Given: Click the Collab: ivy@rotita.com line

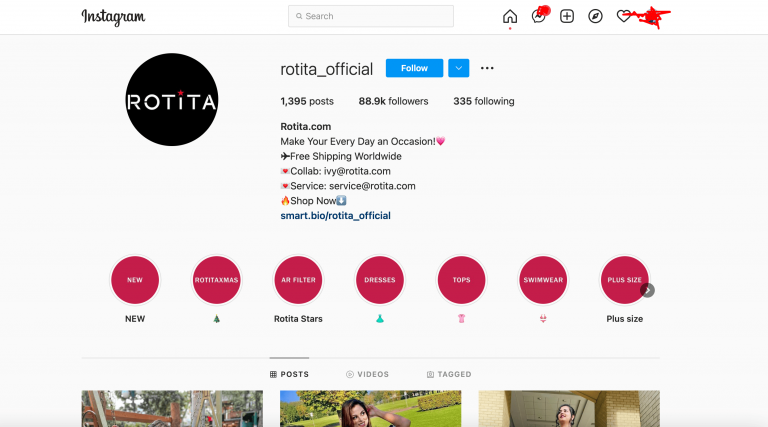Looking at the screenshot, I should coord(336,171).
